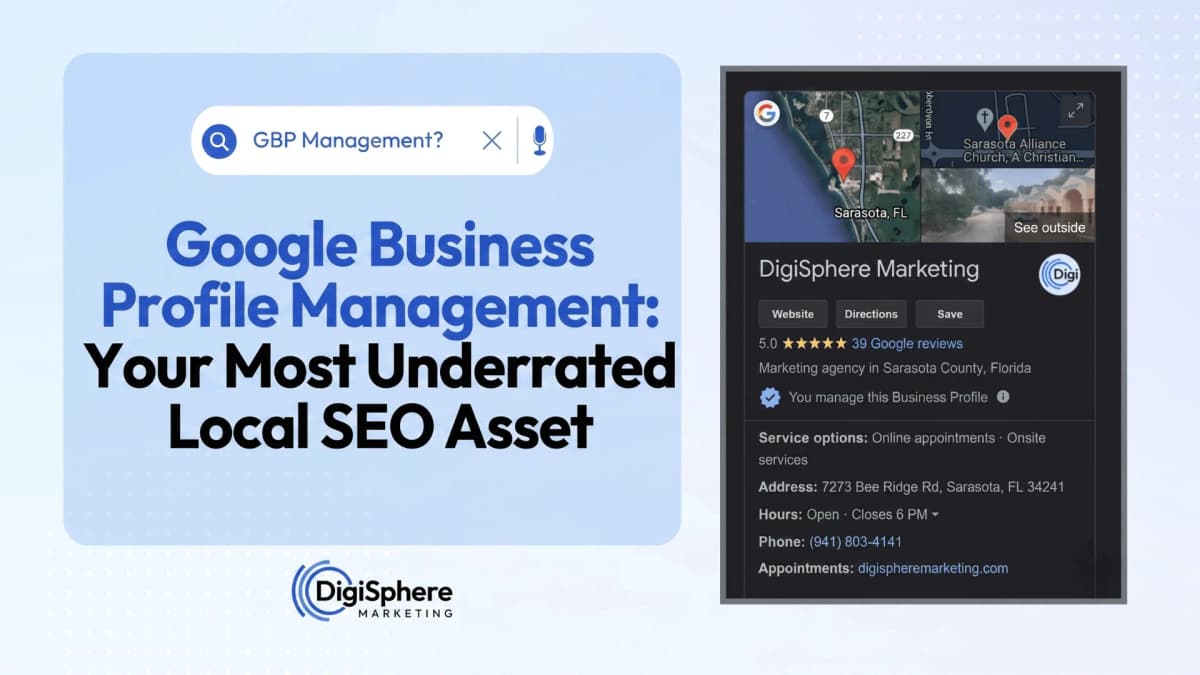Open the 39 Google reviews link

pos(907,342)
